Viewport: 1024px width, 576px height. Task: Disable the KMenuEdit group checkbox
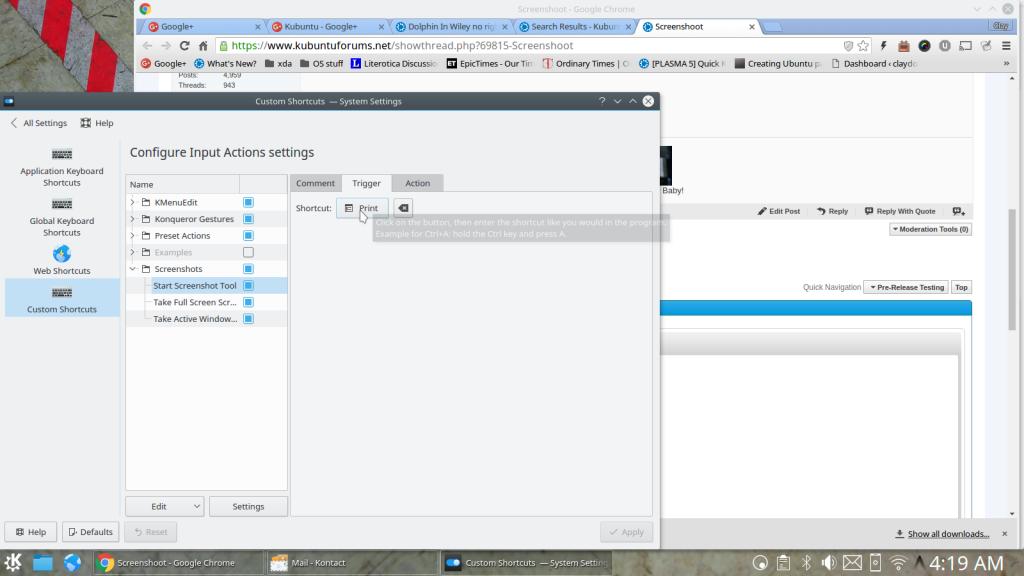point(248,202)
